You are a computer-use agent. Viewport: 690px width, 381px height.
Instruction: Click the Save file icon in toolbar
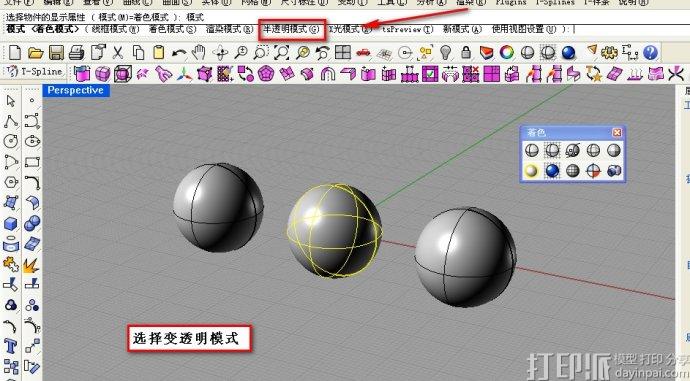tap(56, 53)
